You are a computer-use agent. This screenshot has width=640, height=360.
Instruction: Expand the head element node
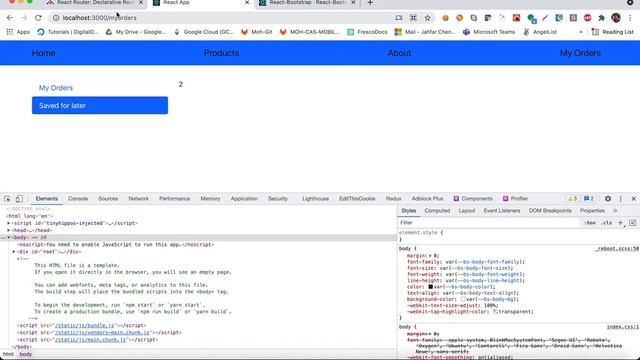[9, 230]
